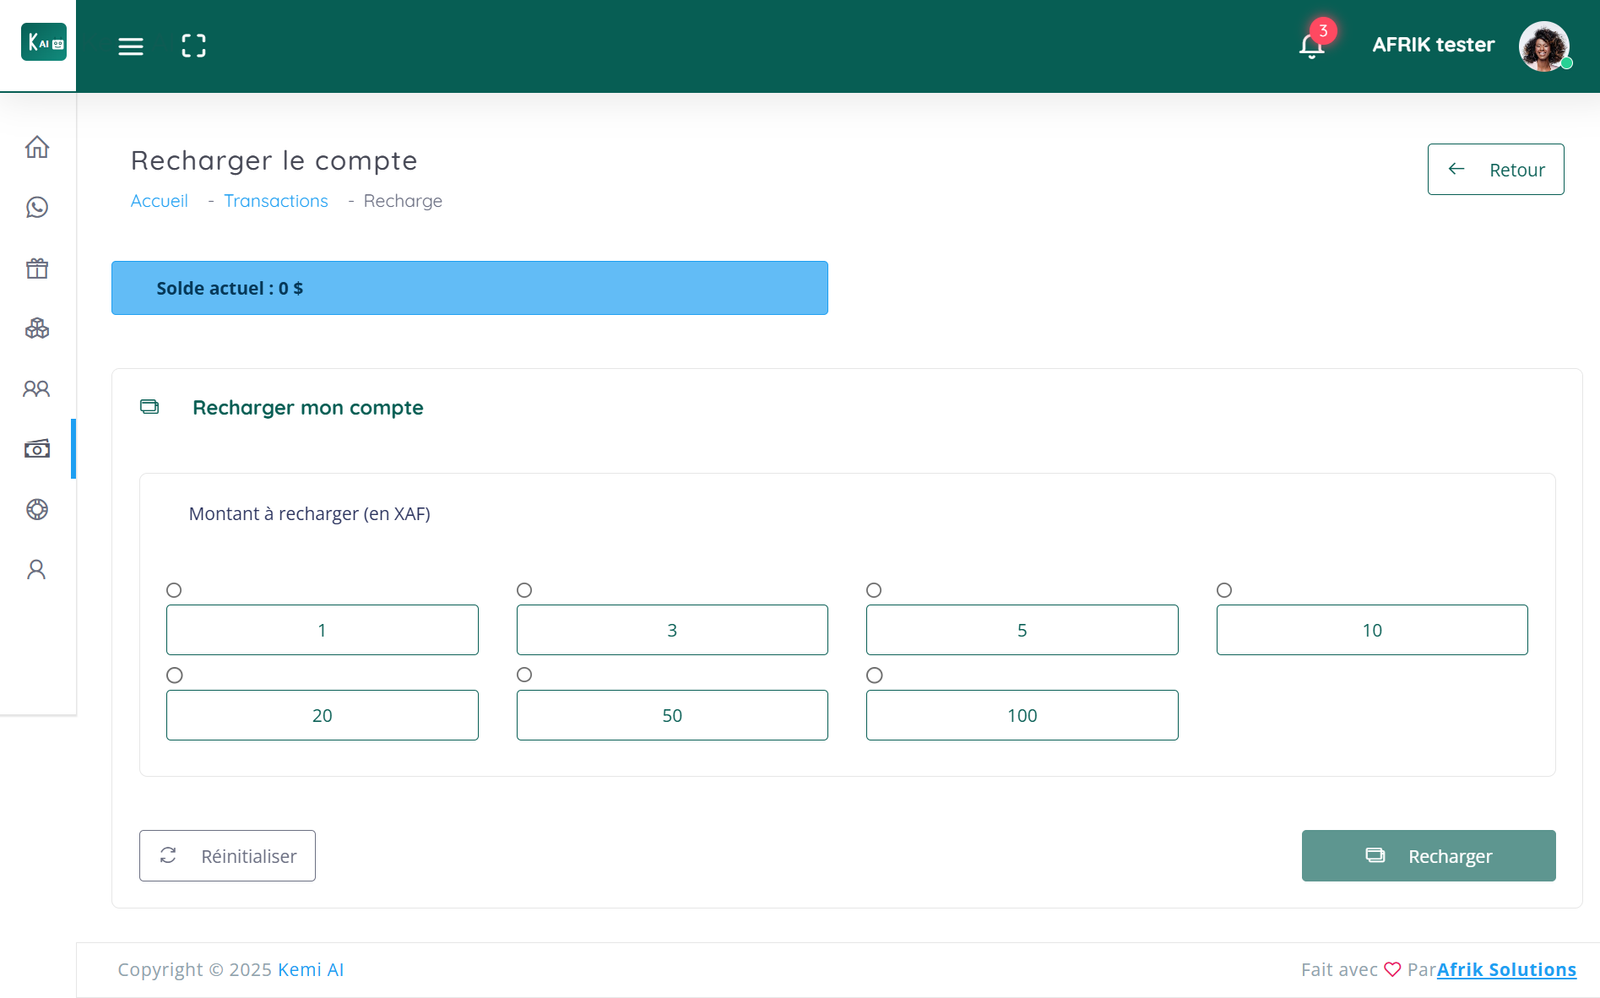Choose the radio button above amount 10
The width and height of the screenshot is (1600, 998).
1224,590
